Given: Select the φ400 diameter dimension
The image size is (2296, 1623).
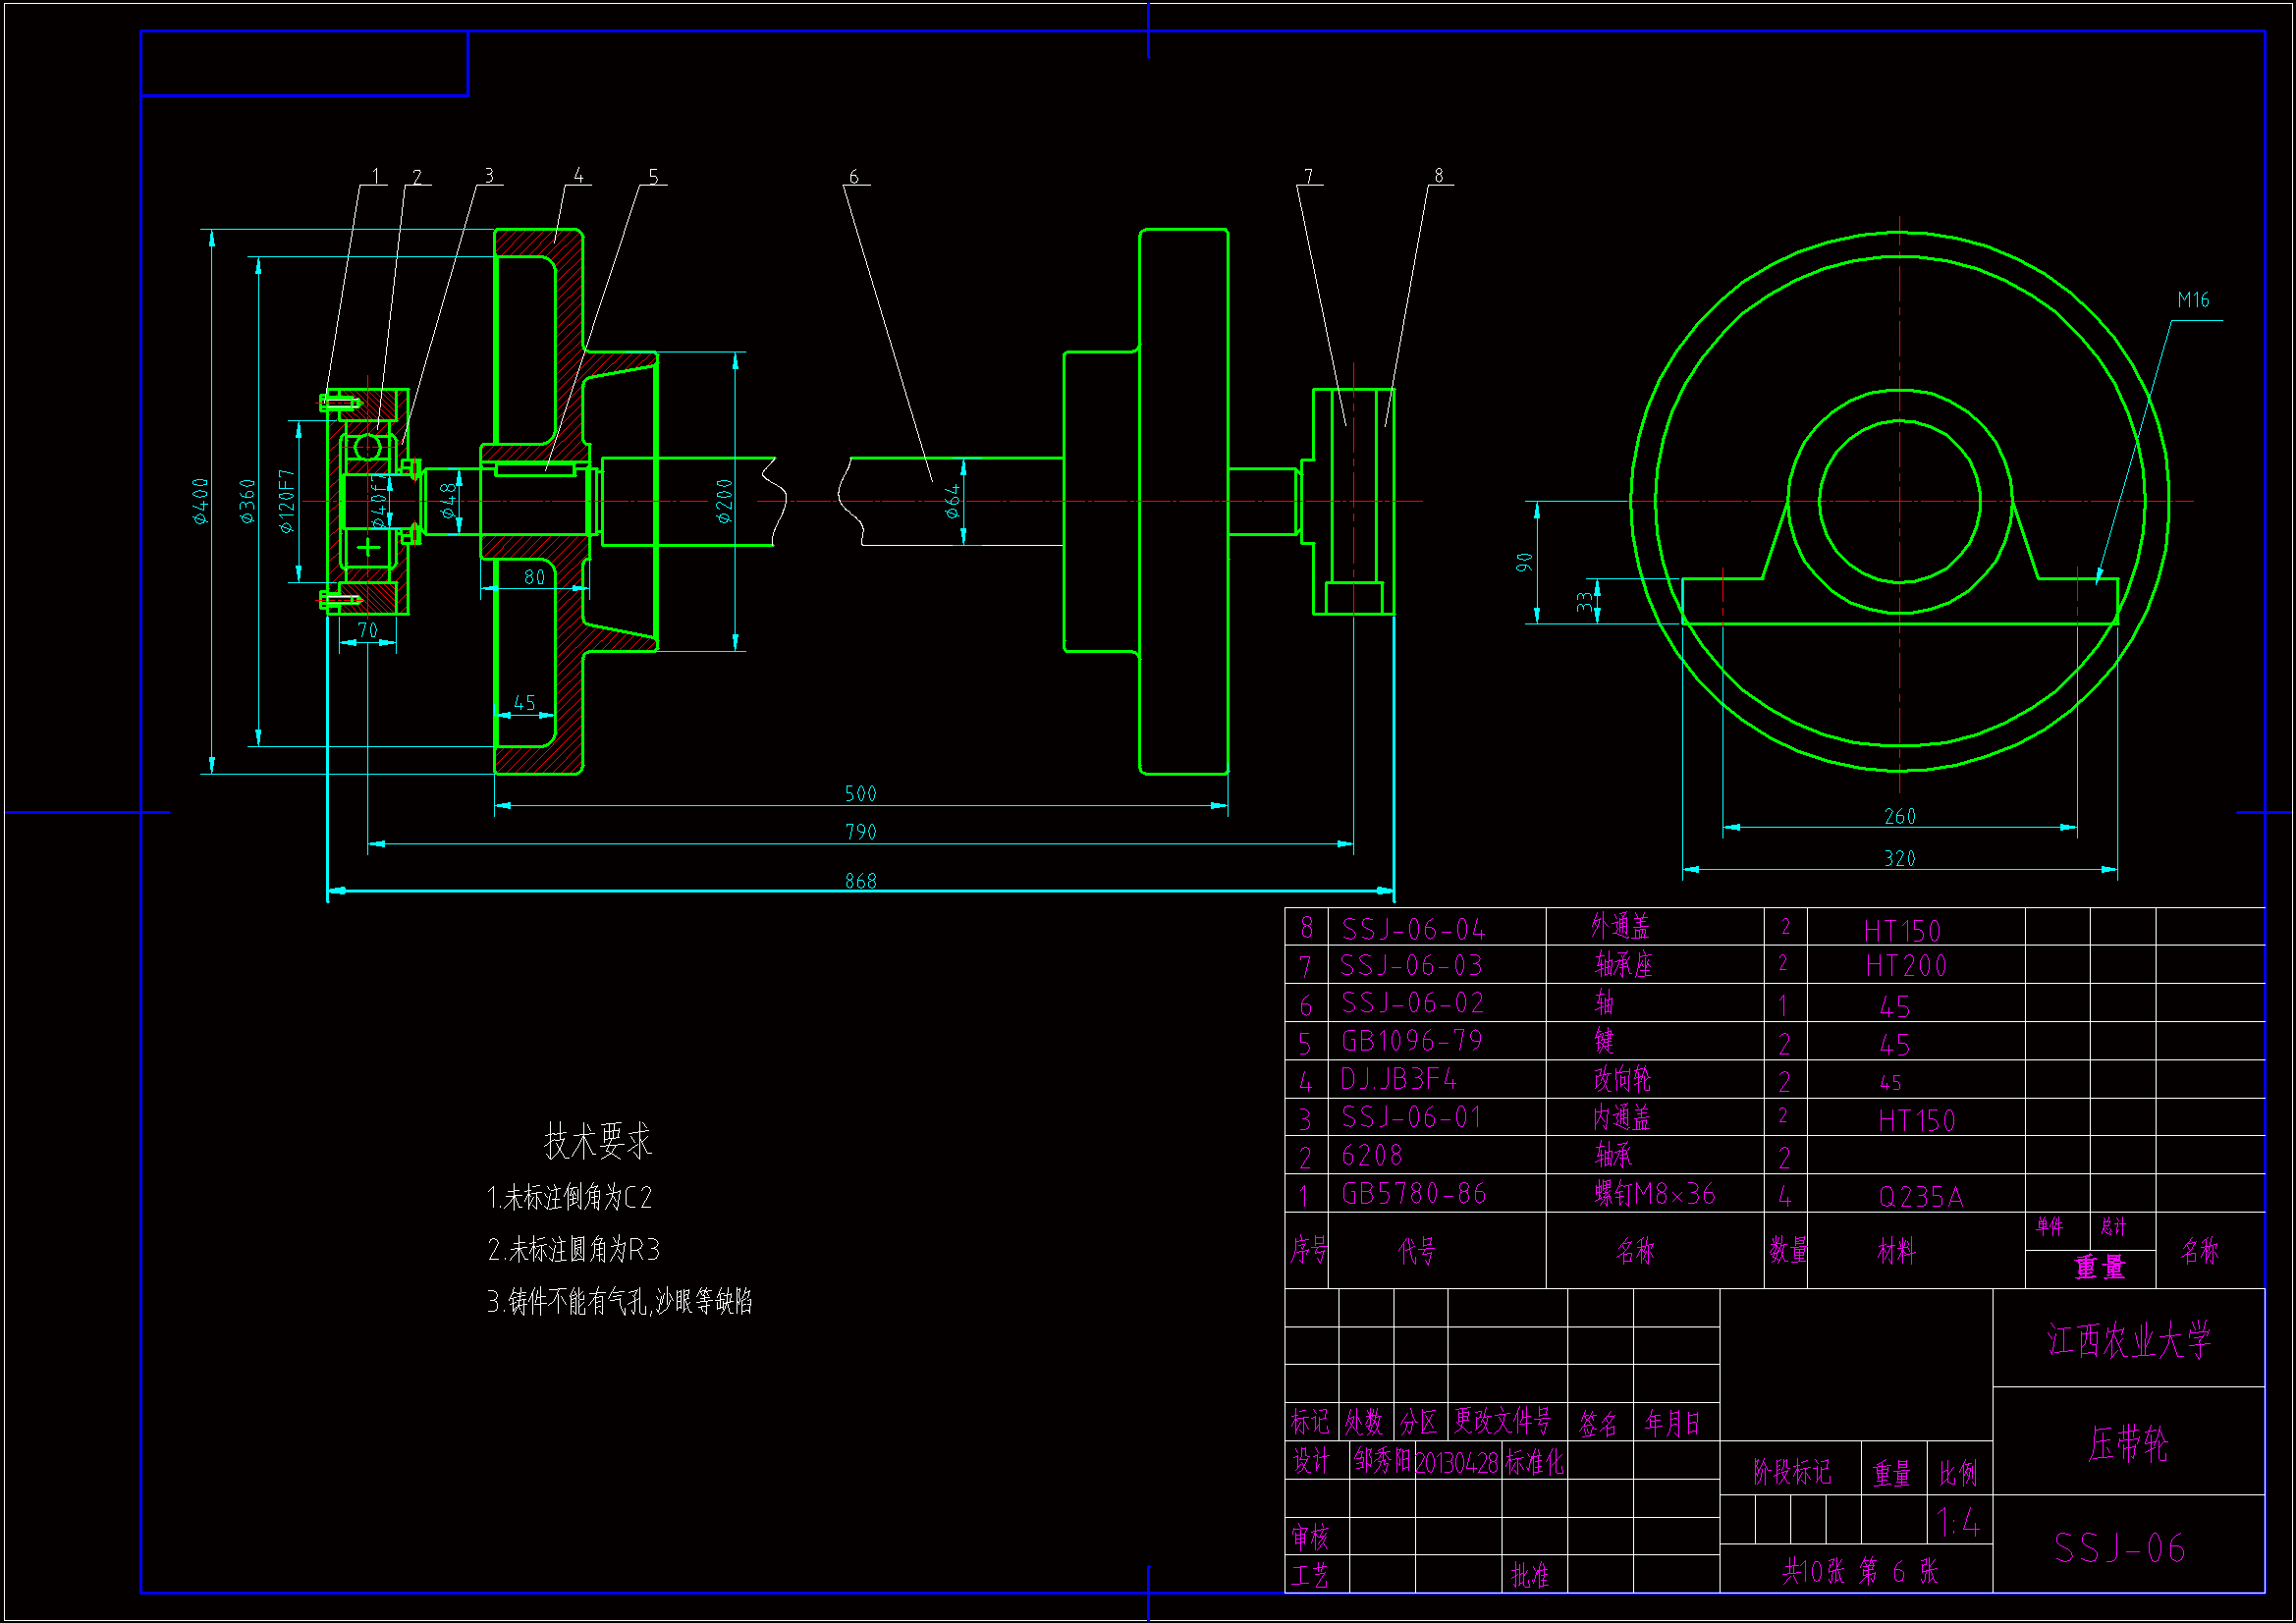Looking at the screenshot, I should [201, 501].
